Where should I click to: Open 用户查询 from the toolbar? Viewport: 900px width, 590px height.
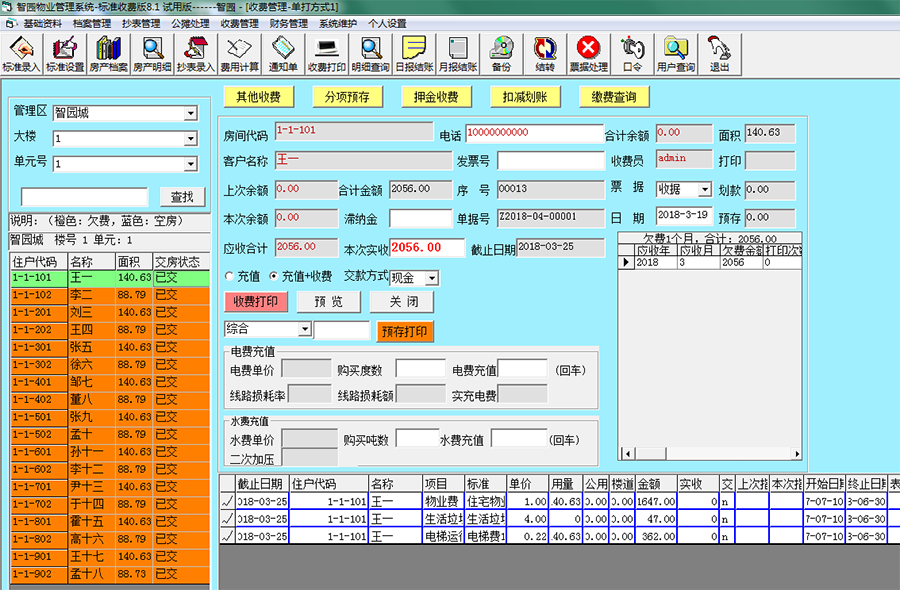(676, 54)
